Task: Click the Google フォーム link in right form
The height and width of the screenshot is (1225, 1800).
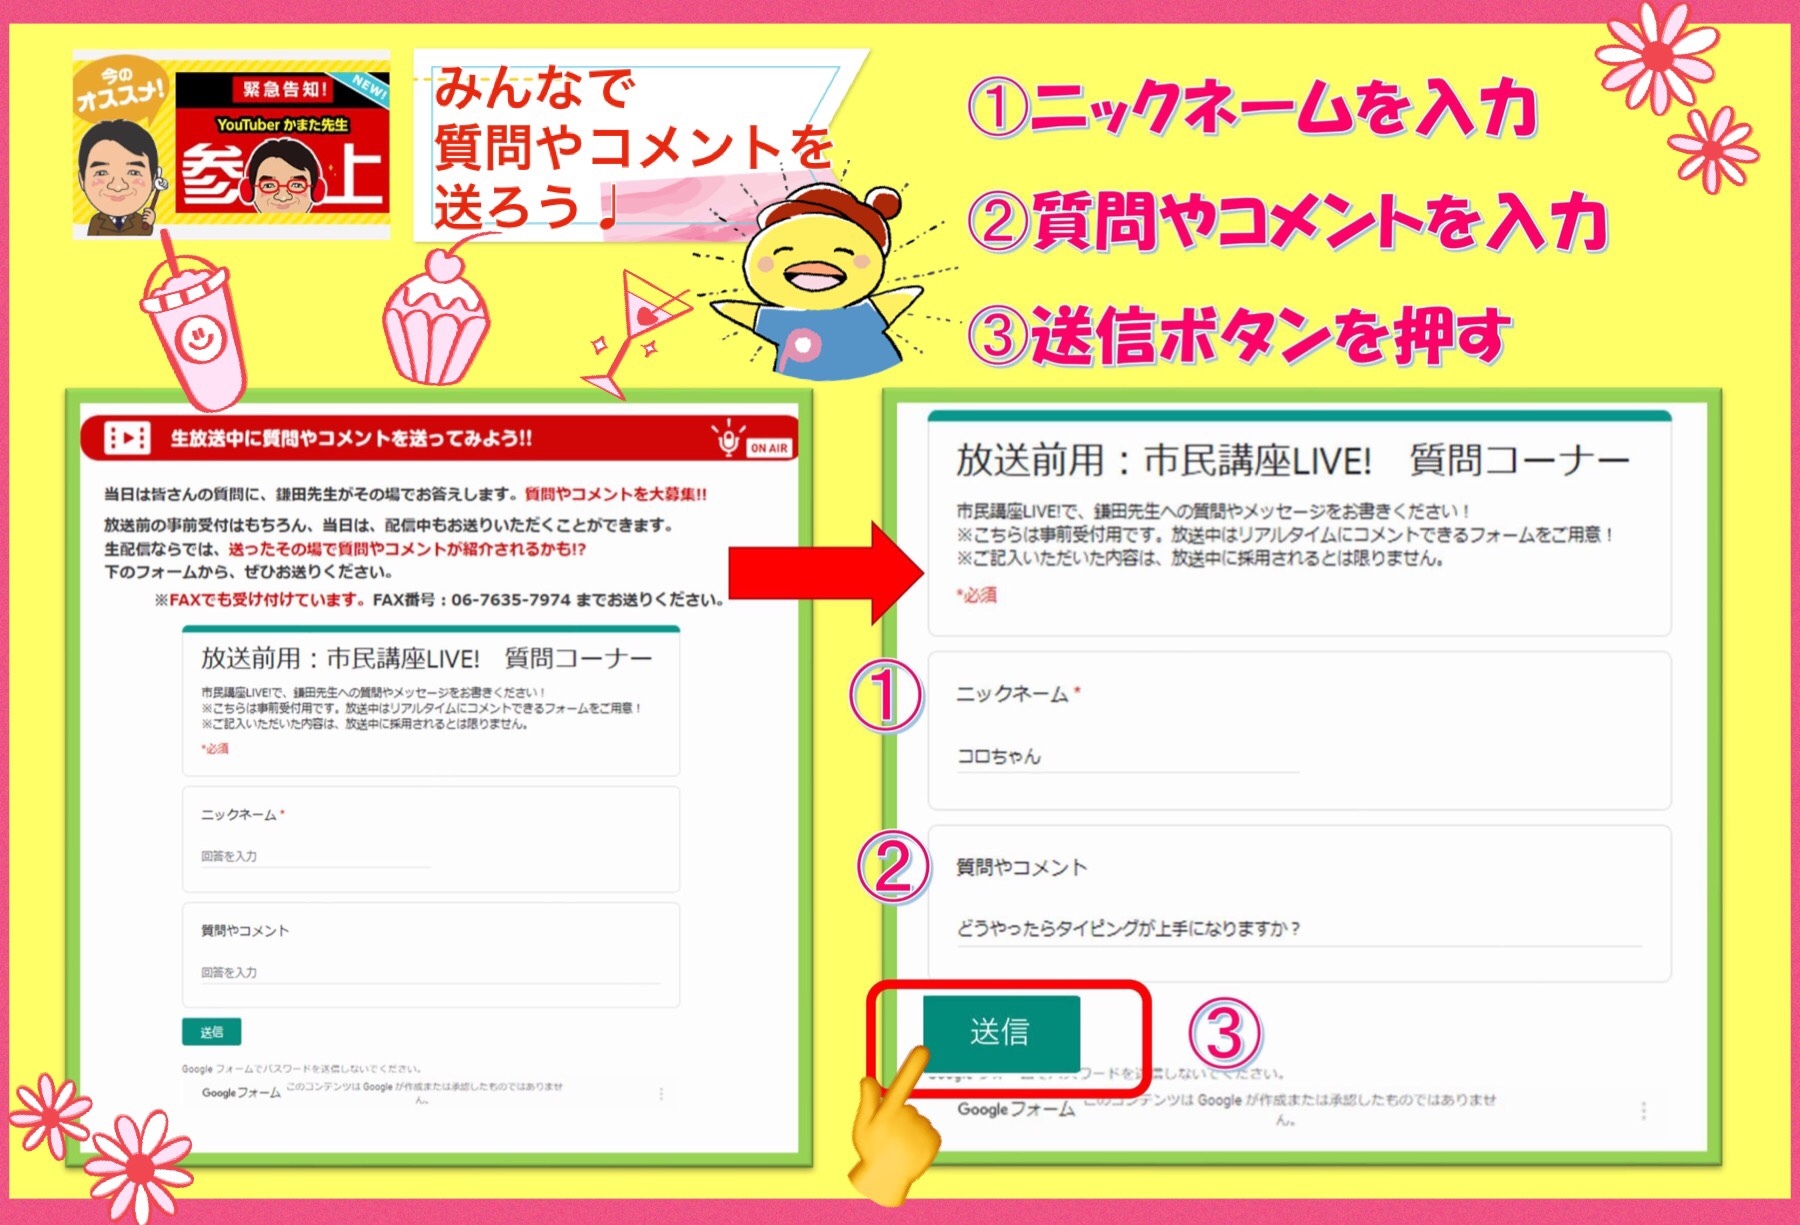Action: (1015, 1109)
